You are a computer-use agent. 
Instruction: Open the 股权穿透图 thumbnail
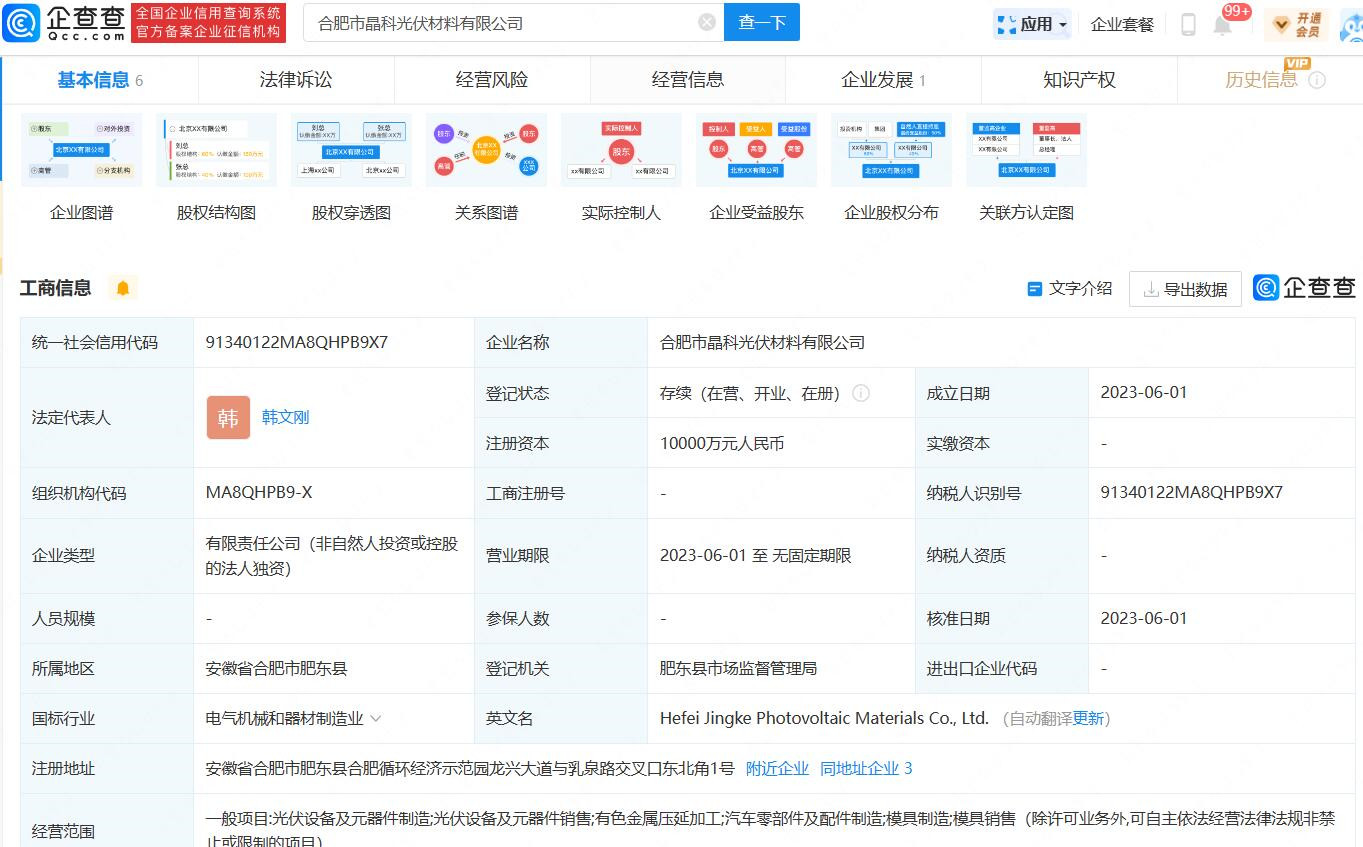(x=351, y=150)
